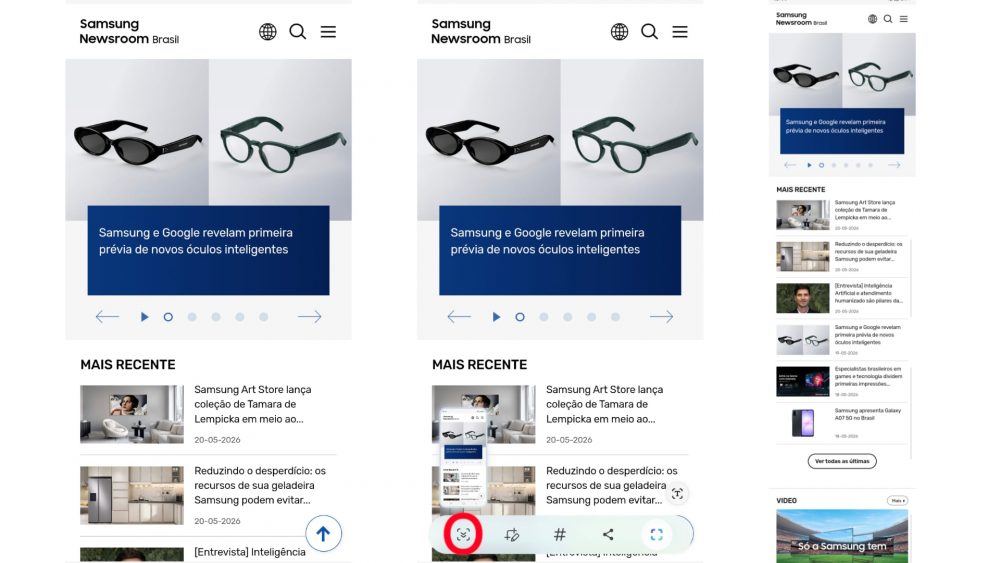Click Samsung Newsroom Brasil logo in left phone screen

click(x=129, y=31)
